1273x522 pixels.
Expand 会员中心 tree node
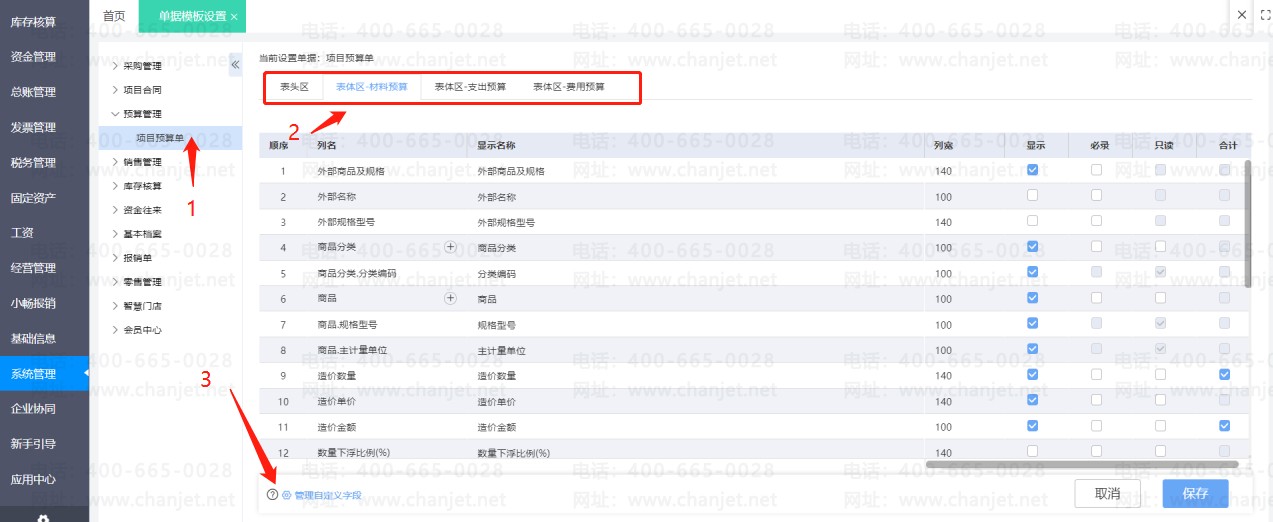(x=115, y=330)
